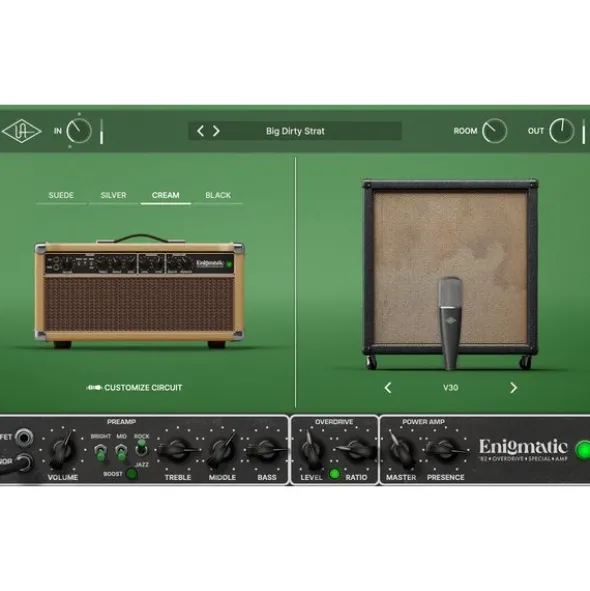This screenshot has height=591, width=590.
Task: Turn the BASS knob
Action: pos(267,450)
